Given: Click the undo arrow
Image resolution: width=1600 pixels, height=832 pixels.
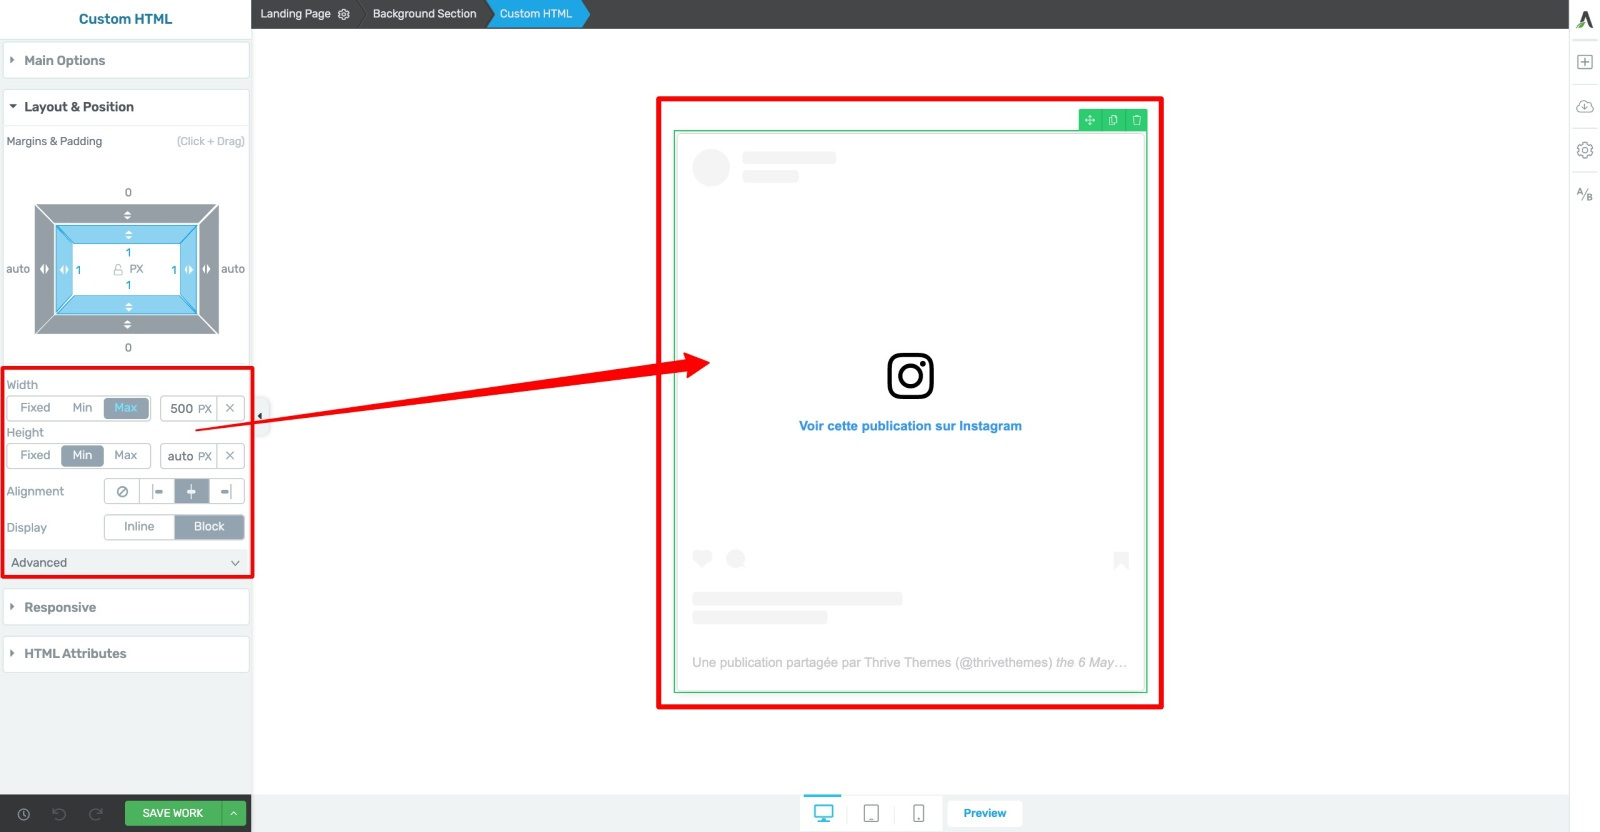Looking at the screenshot, I should [59, 814].
